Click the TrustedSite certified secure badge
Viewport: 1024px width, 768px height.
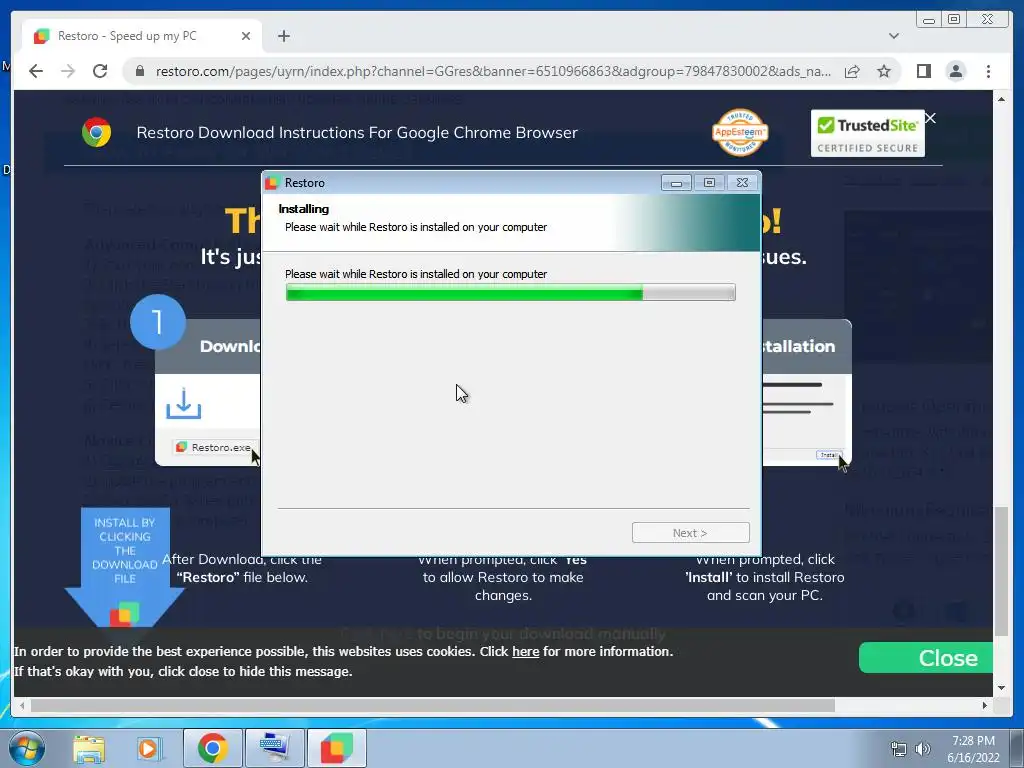coord(867,133)
